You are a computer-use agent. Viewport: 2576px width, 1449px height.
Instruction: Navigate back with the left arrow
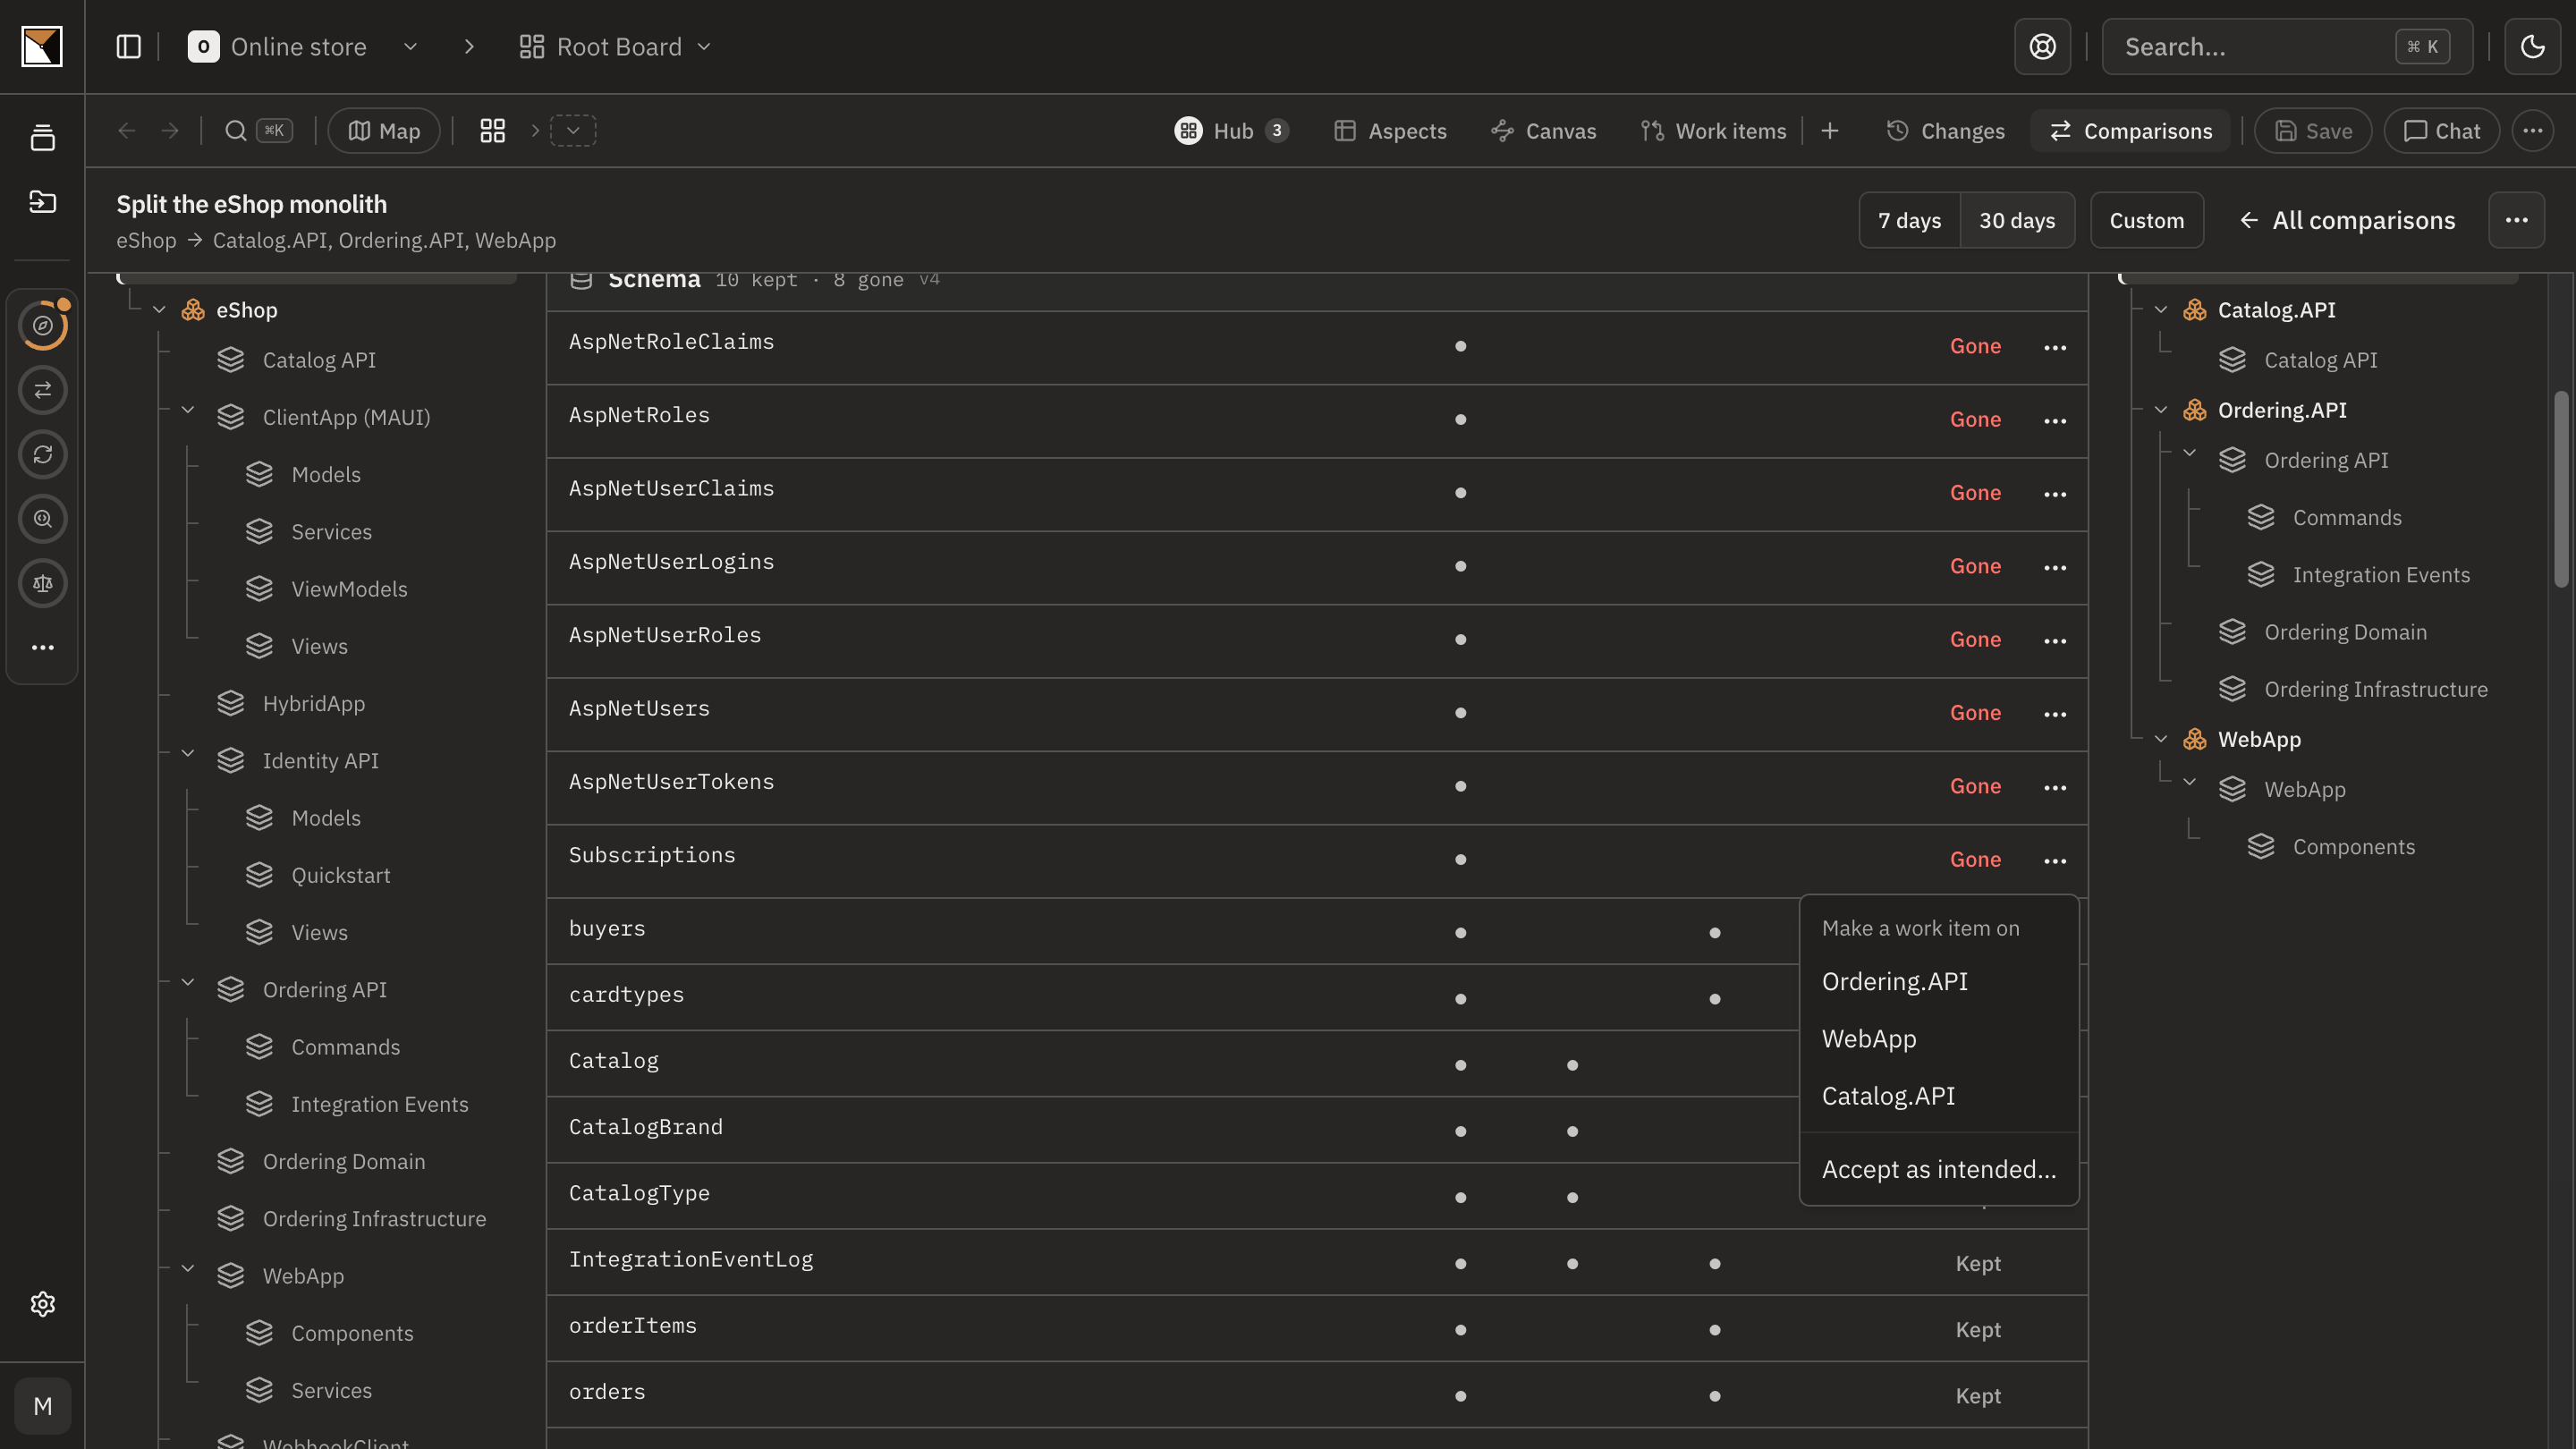coord(126,131)
